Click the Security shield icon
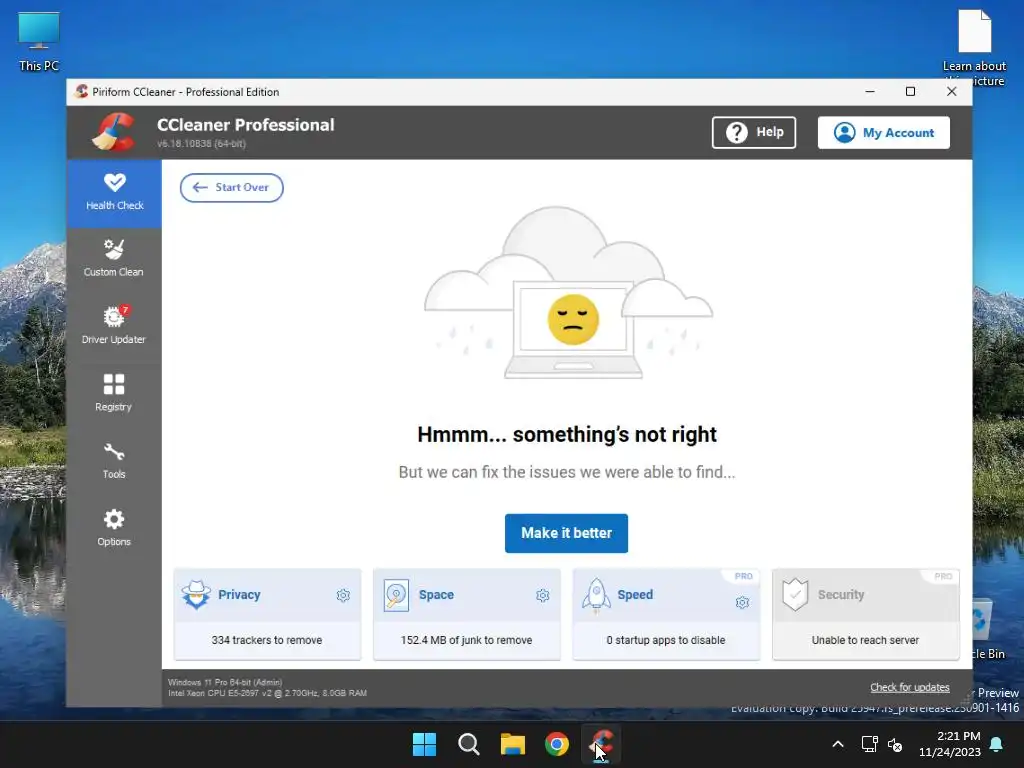The height and width of the screenshot is (768, 1024). coord(795,594)
